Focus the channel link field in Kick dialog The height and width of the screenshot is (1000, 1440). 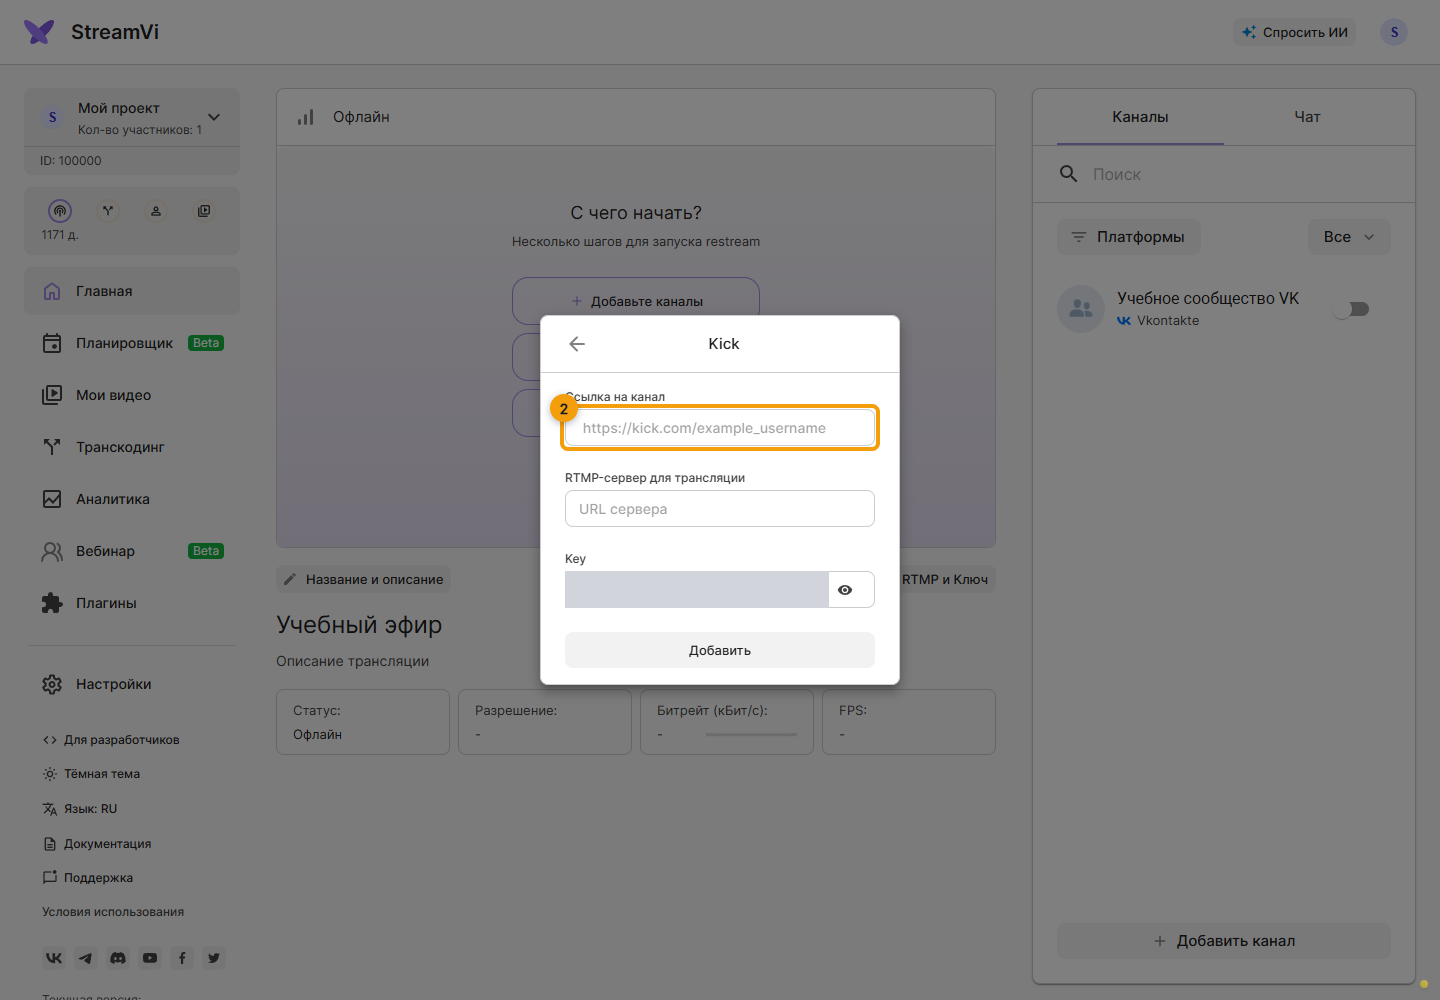click(720, 428)
